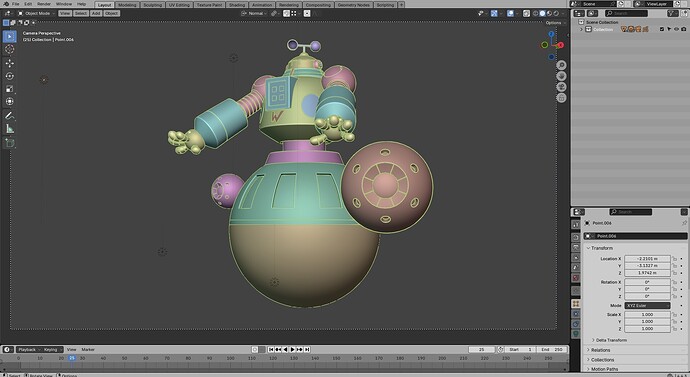Switch to Rendered viewport shading
690x377 pixels.
click(556, 13)
